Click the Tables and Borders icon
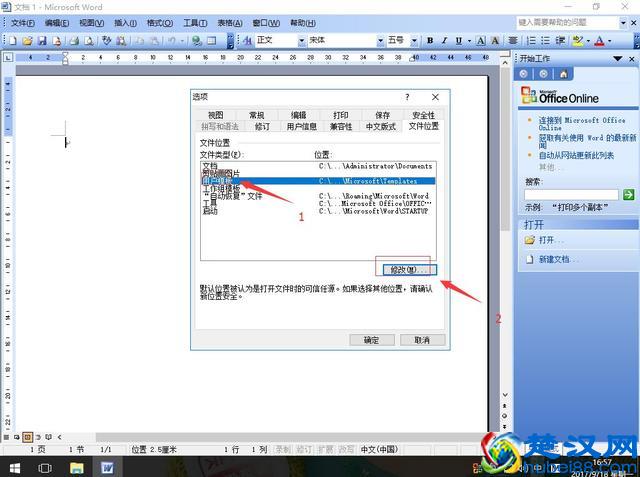640x477 pixels. tap(211, 40)
